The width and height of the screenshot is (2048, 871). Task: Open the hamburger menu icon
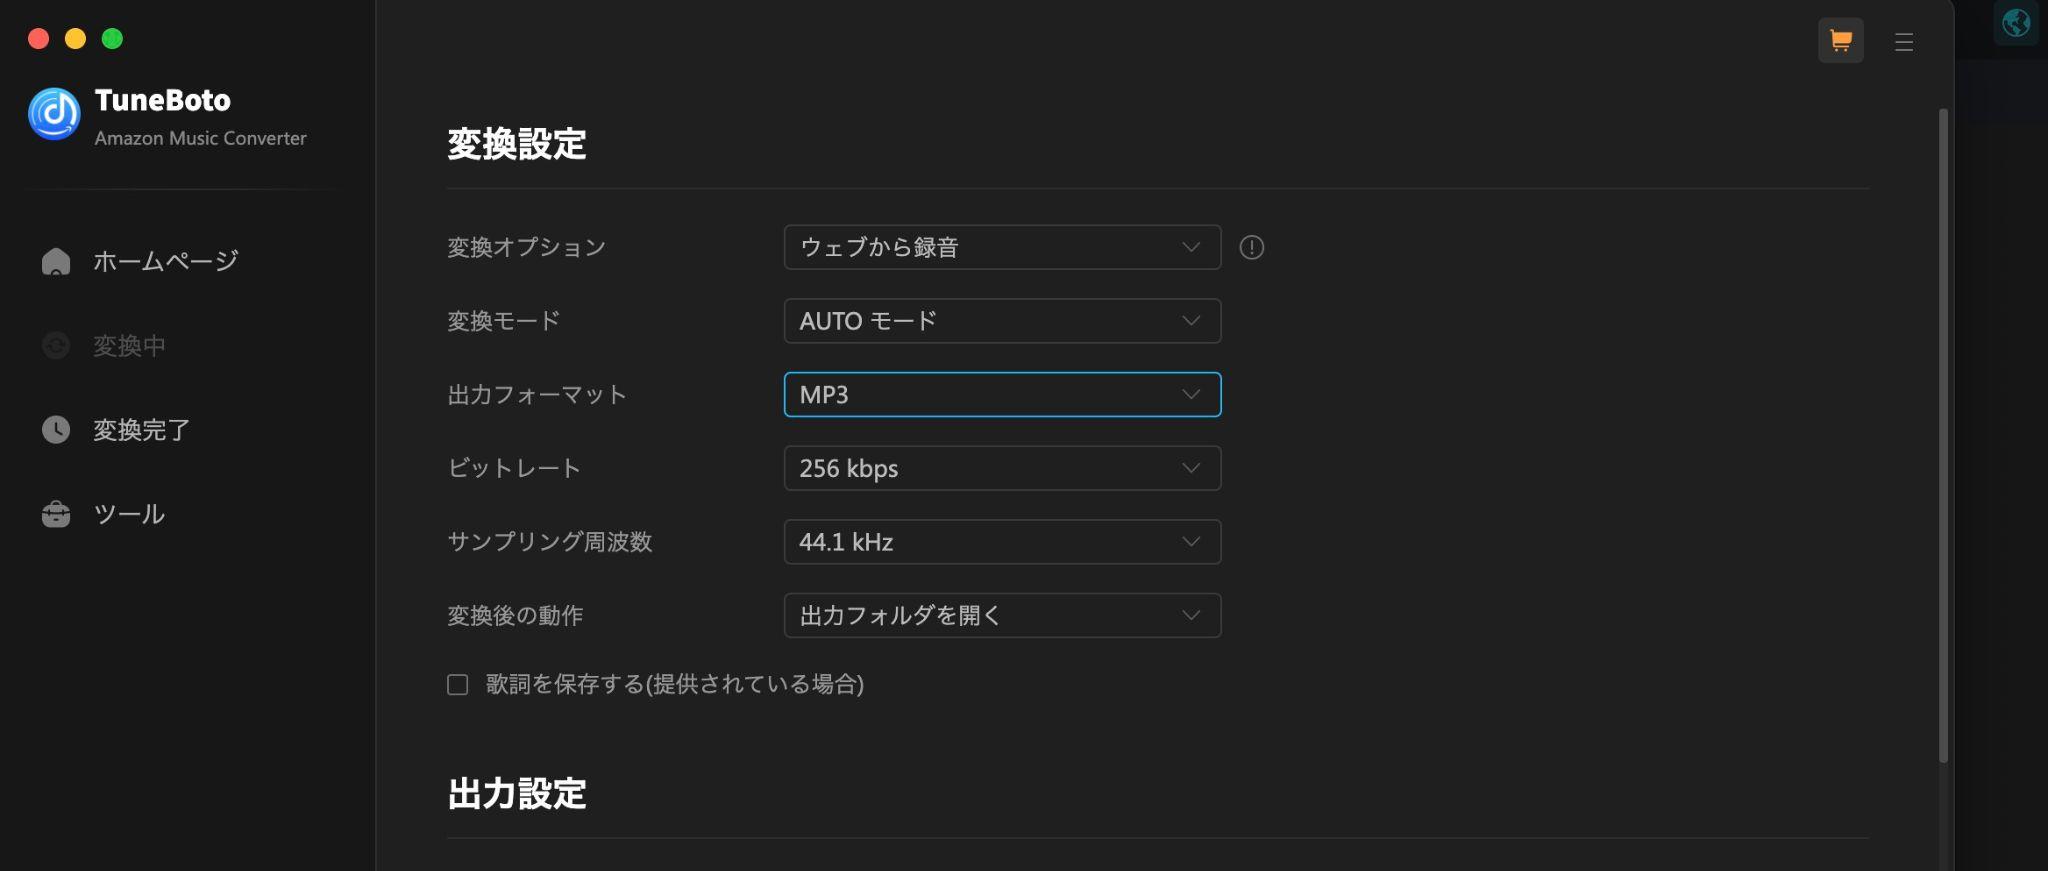[x=1904, y=42]
